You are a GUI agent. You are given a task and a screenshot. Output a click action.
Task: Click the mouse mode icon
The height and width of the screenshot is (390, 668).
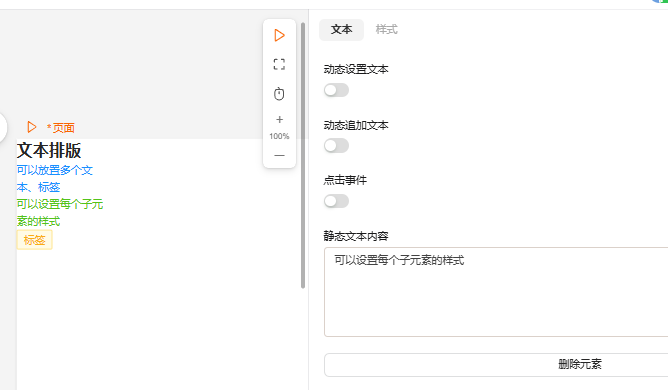[279, 93]
